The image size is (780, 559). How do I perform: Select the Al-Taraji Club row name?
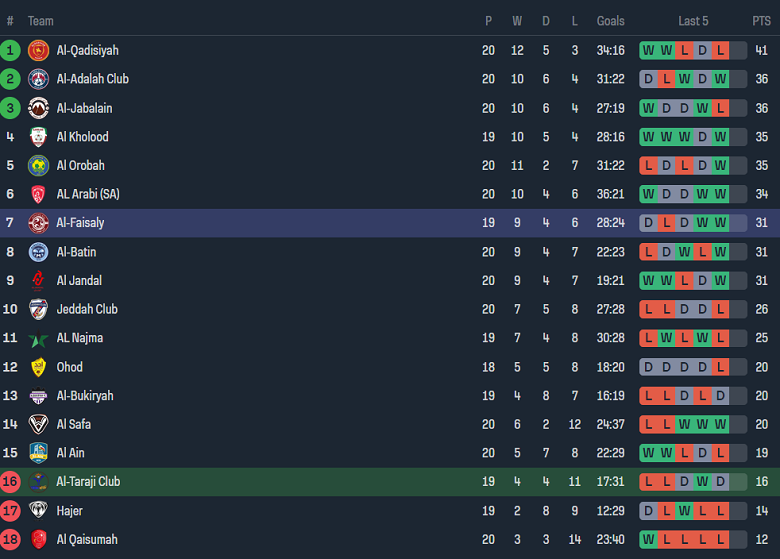click(88, 482)
